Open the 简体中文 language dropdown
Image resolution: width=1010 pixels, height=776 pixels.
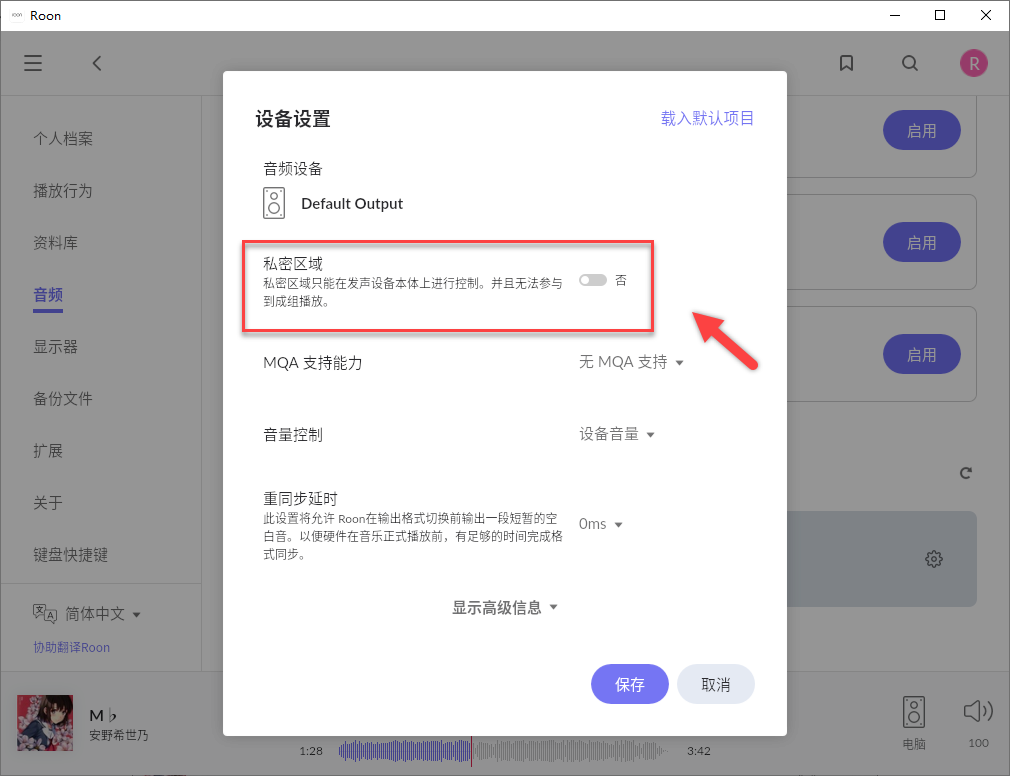pyautogui.click(x=102, y=614)
